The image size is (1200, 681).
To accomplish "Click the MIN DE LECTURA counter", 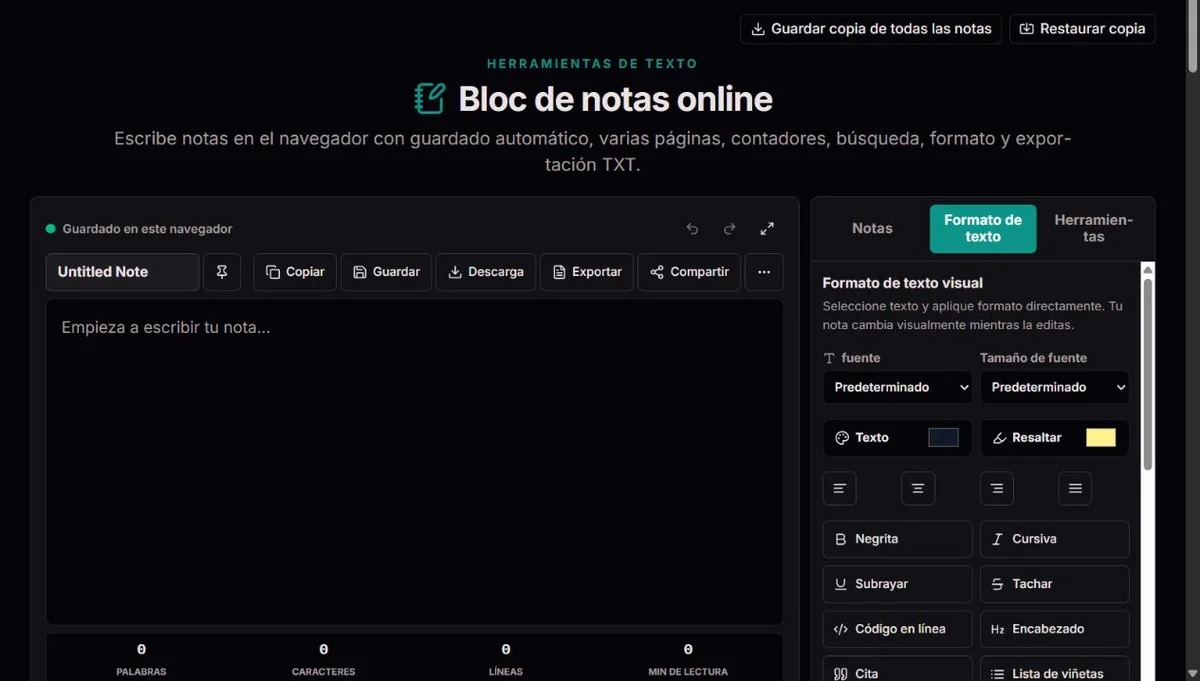I will pyautogui.click(x=688, y=660).
